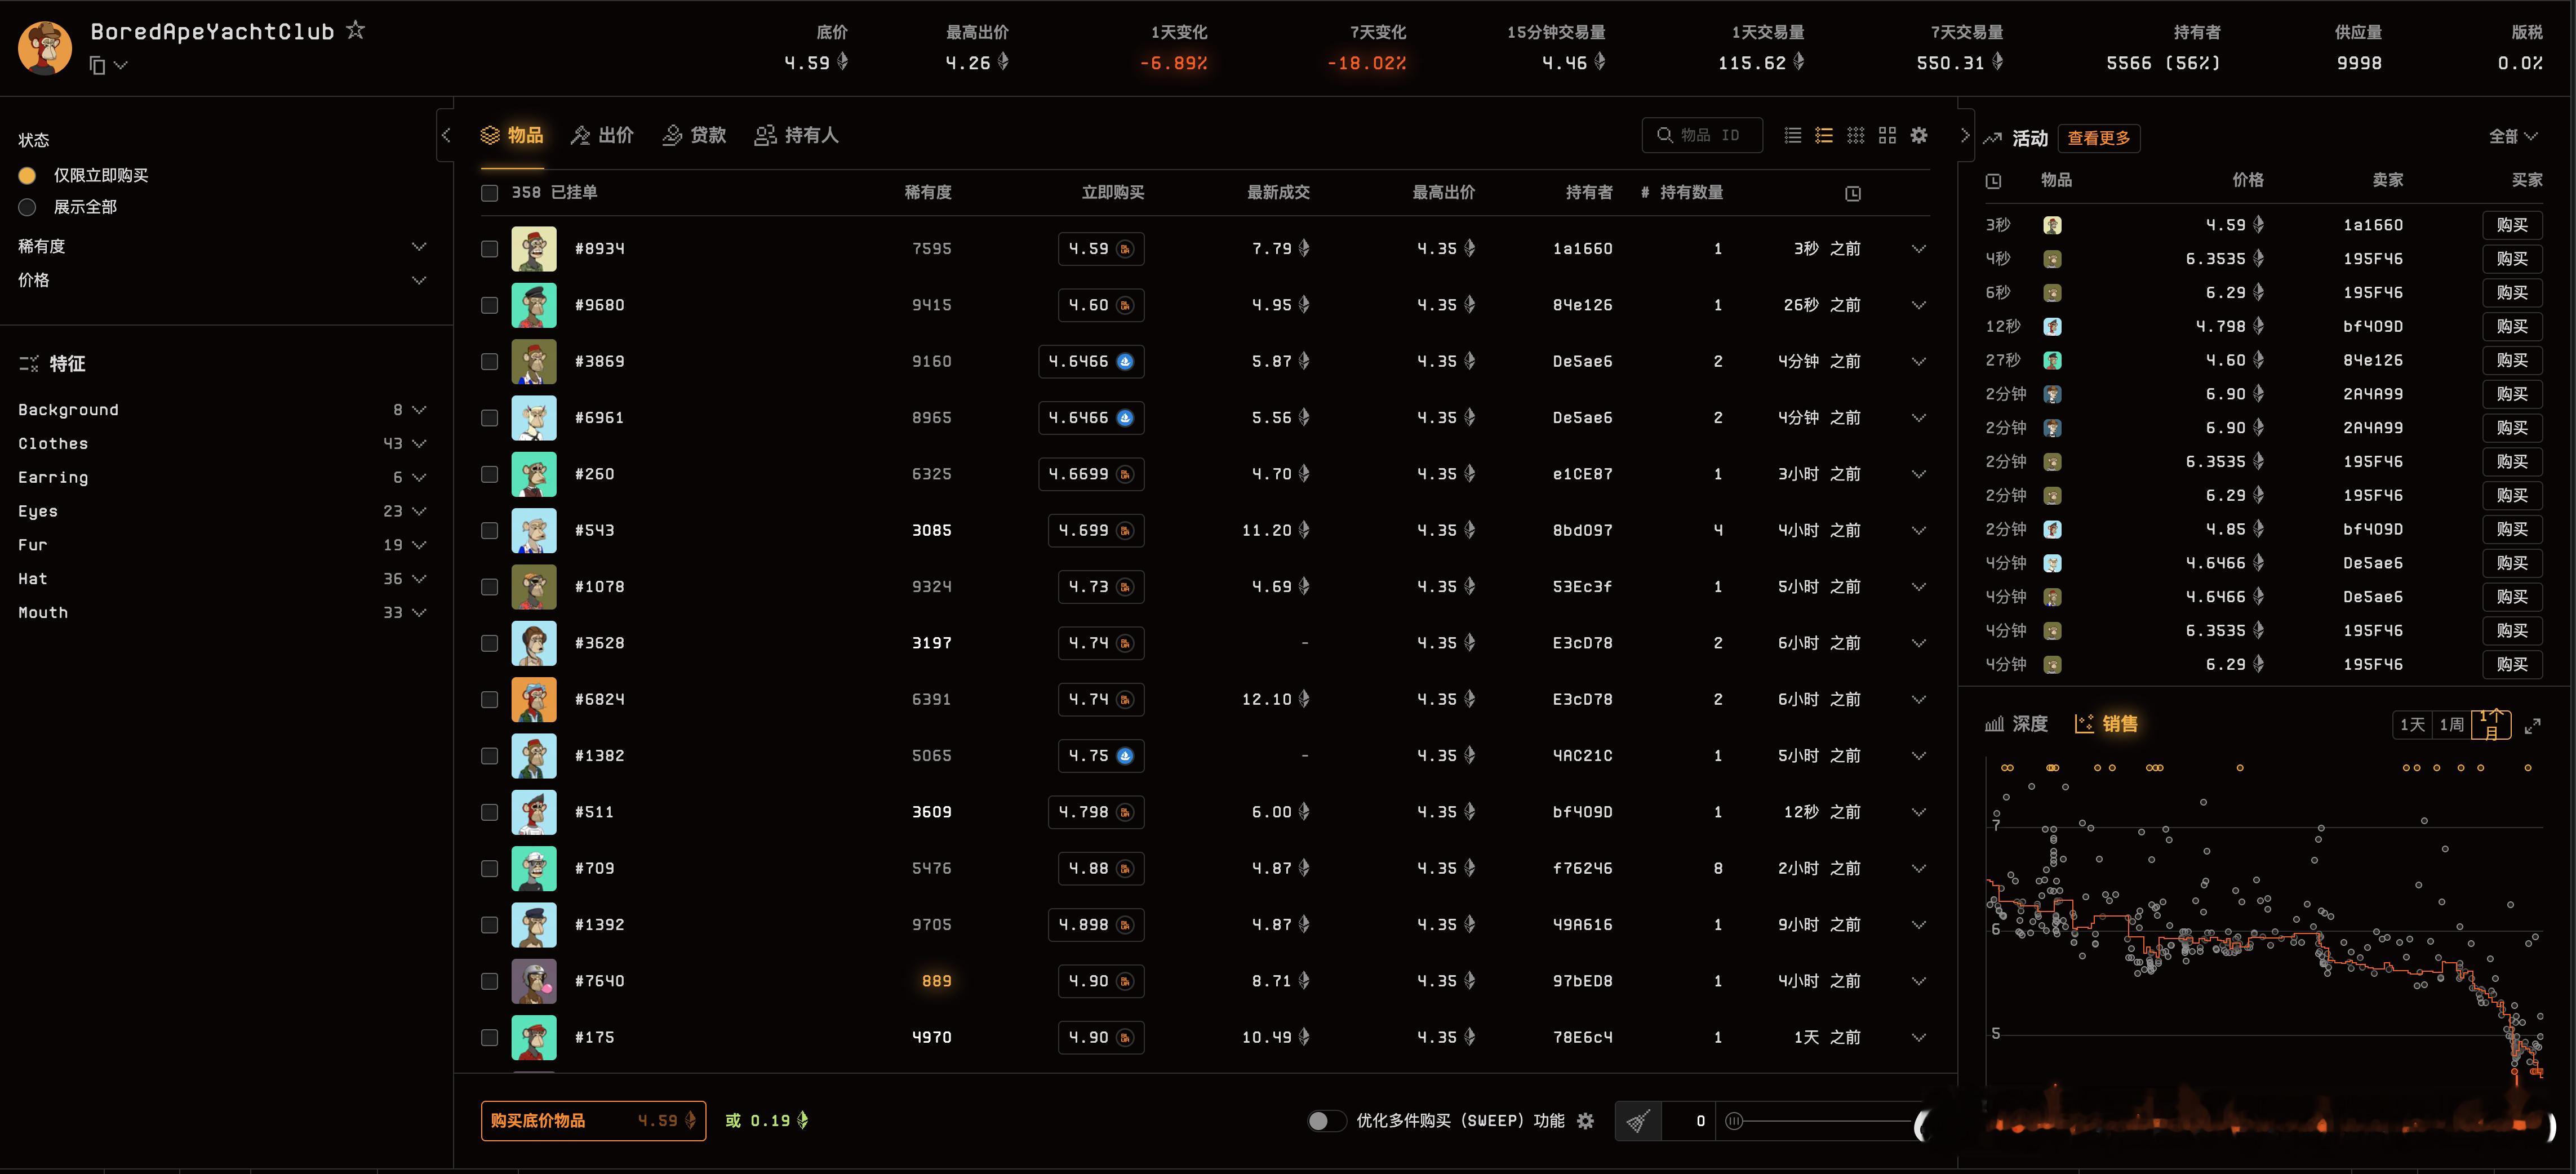Expand the 稀有度 filter section
The width and height of the screenshot is (2576, 1174).
(419, 246)
